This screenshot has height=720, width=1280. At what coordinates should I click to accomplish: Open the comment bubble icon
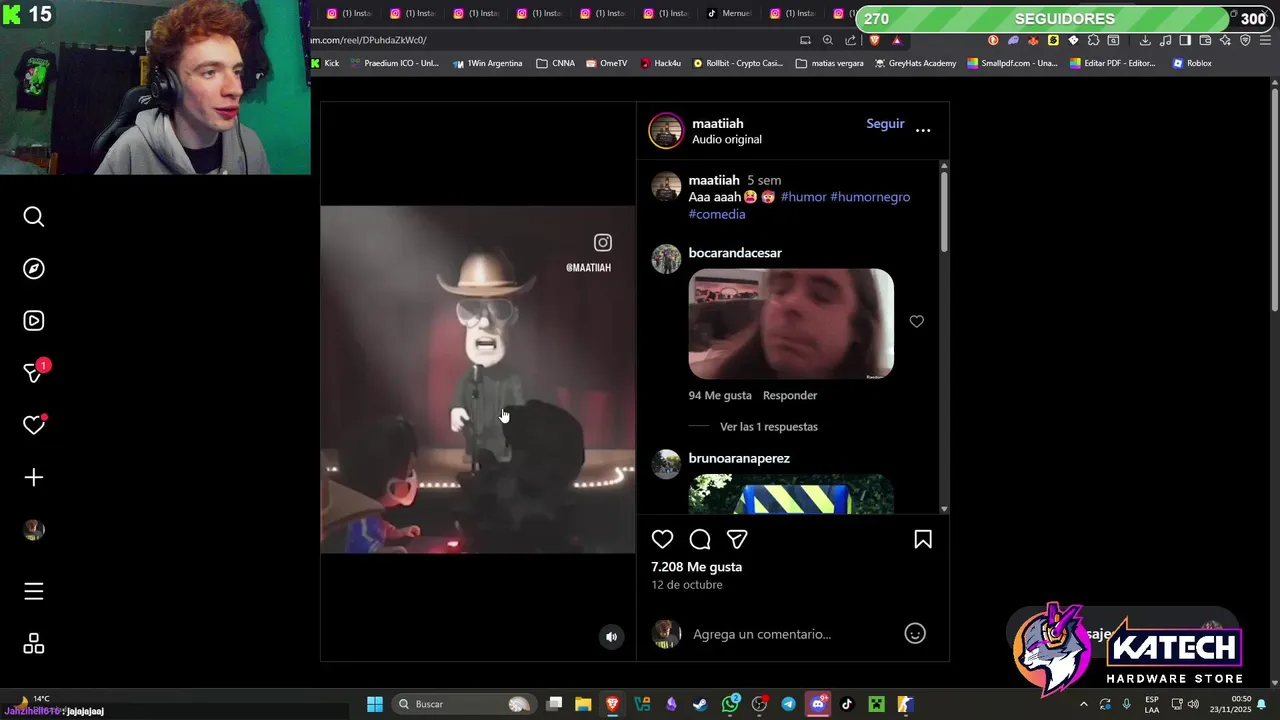[x=700, y=540]
